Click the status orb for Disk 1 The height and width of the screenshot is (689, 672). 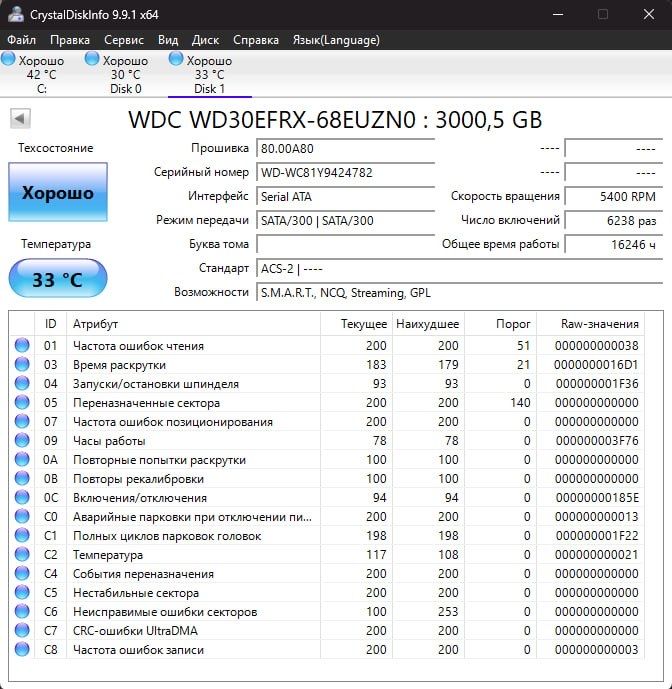(x=176, y=59)
